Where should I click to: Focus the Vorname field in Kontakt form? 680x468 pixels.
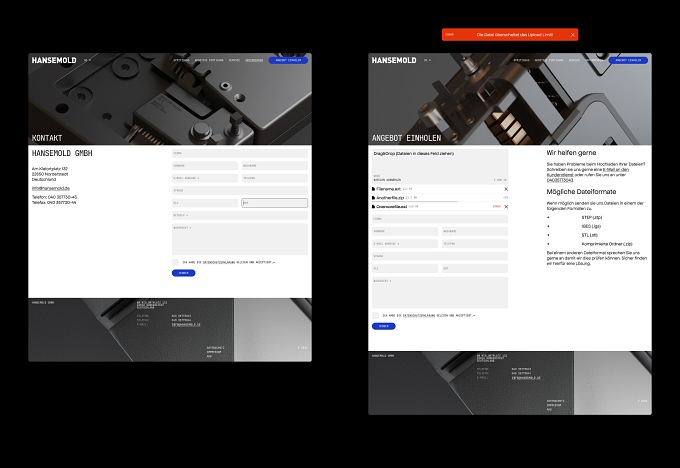coord(205,166)
